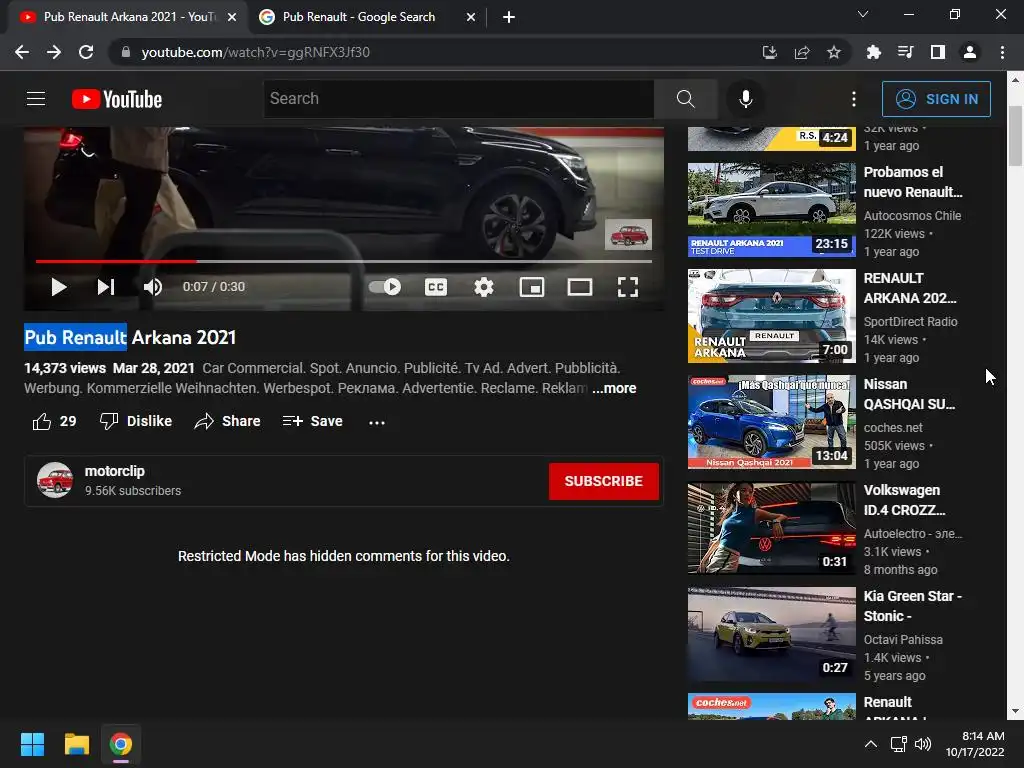Open Chrome tab search chevron

tap(863, 14)
